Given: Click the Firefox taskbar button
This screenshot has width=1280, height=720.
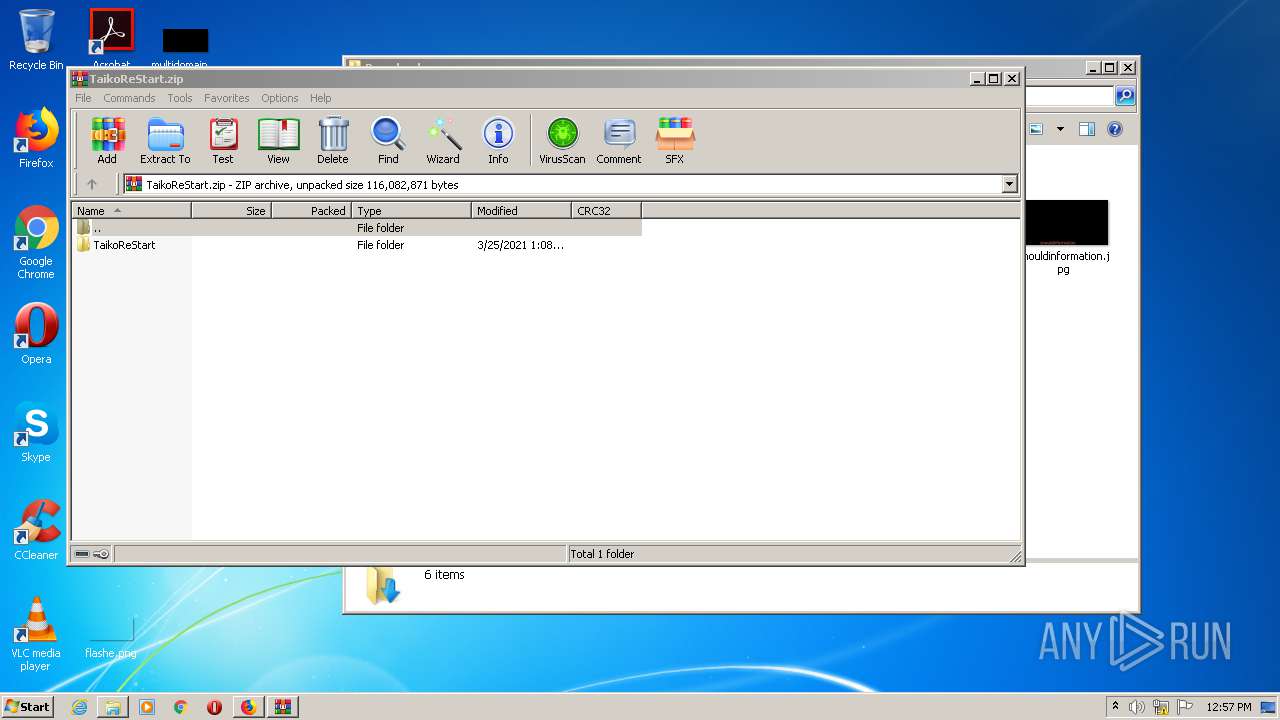Looking at the screenshot, I should click(248, 707).
